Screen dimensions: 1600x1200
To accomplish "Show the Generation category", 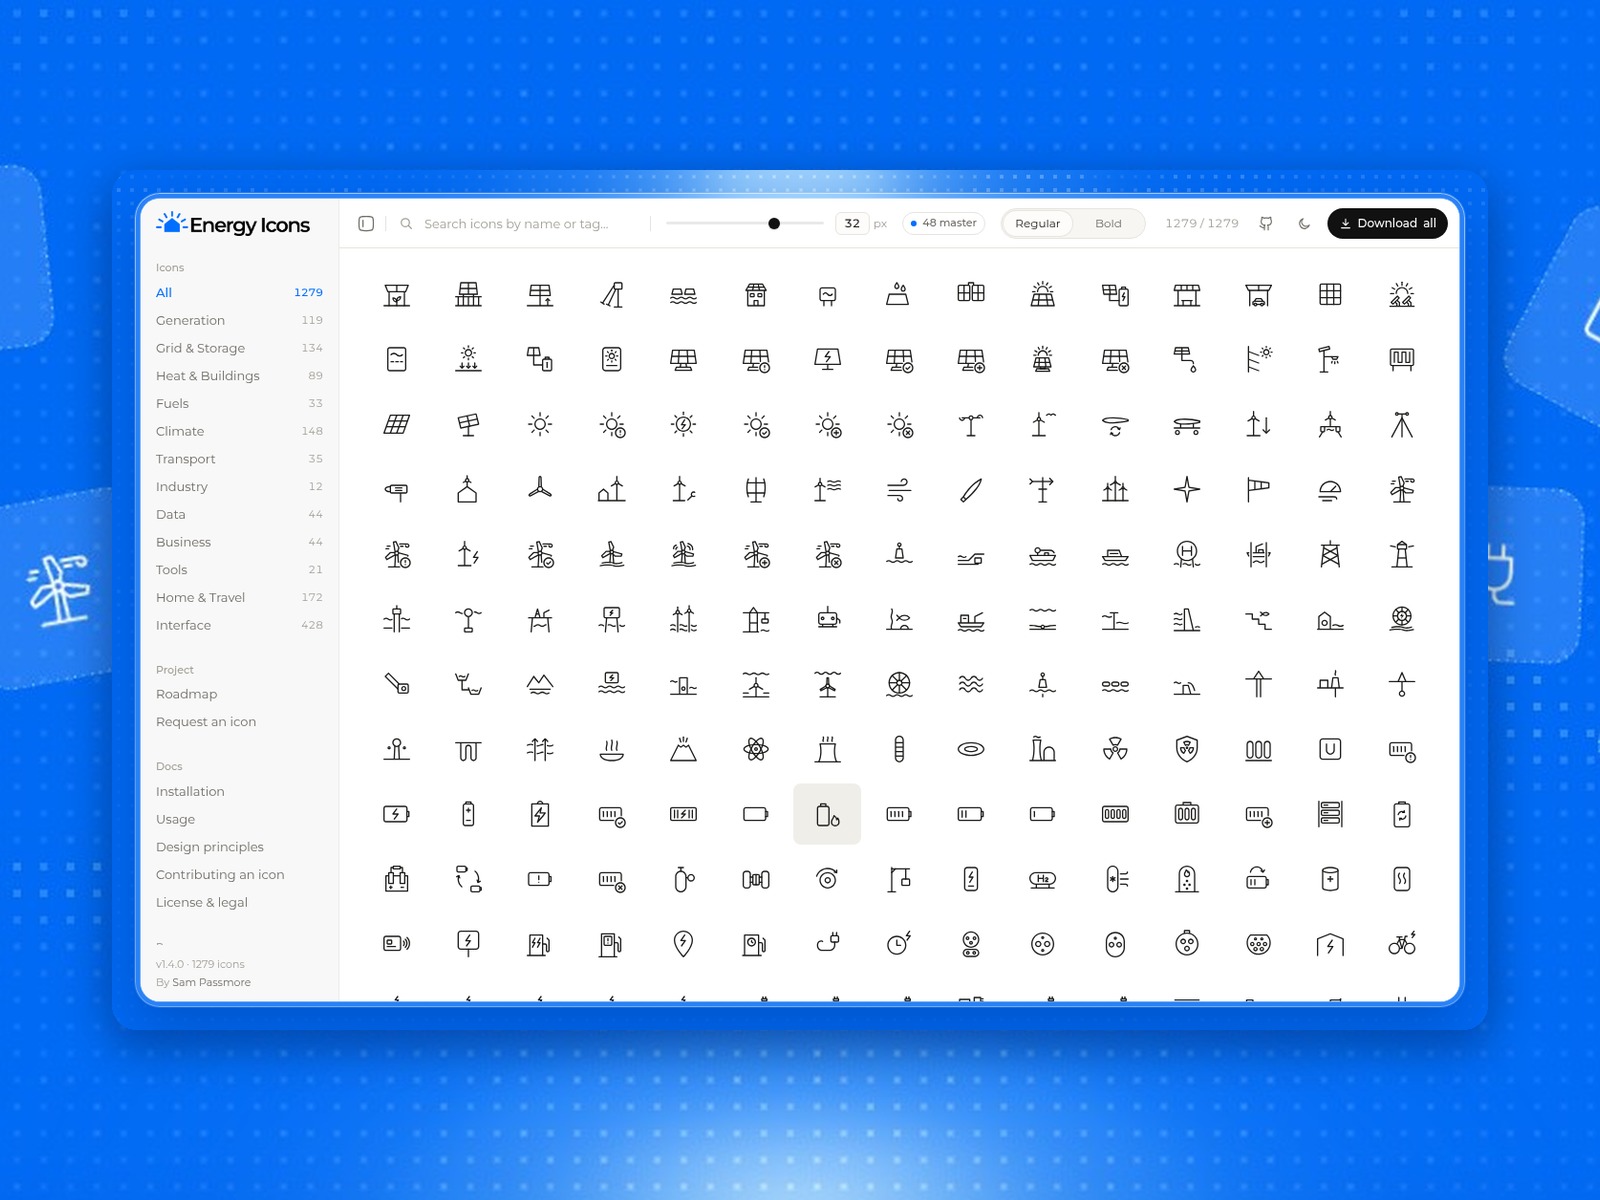I will (239, 320).
